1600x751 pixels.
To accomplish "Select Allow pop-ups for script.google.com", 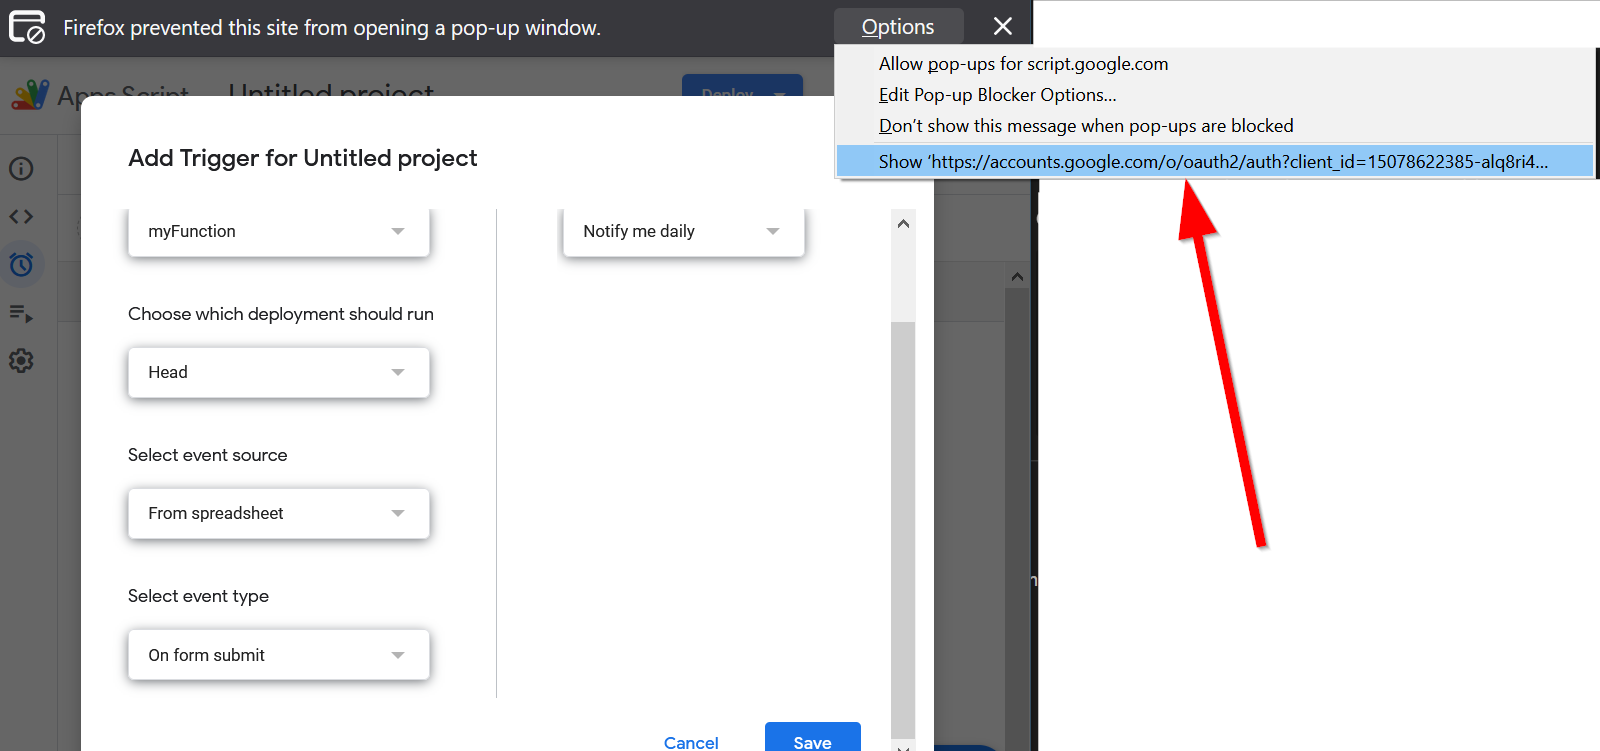I will point(1023,64).
